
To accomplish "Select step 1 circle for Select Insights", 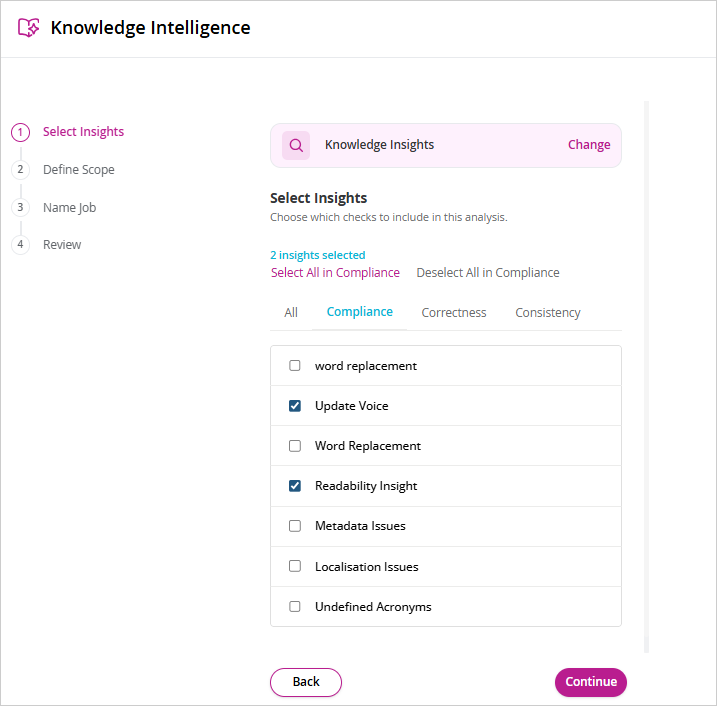I will click(20, 132).
